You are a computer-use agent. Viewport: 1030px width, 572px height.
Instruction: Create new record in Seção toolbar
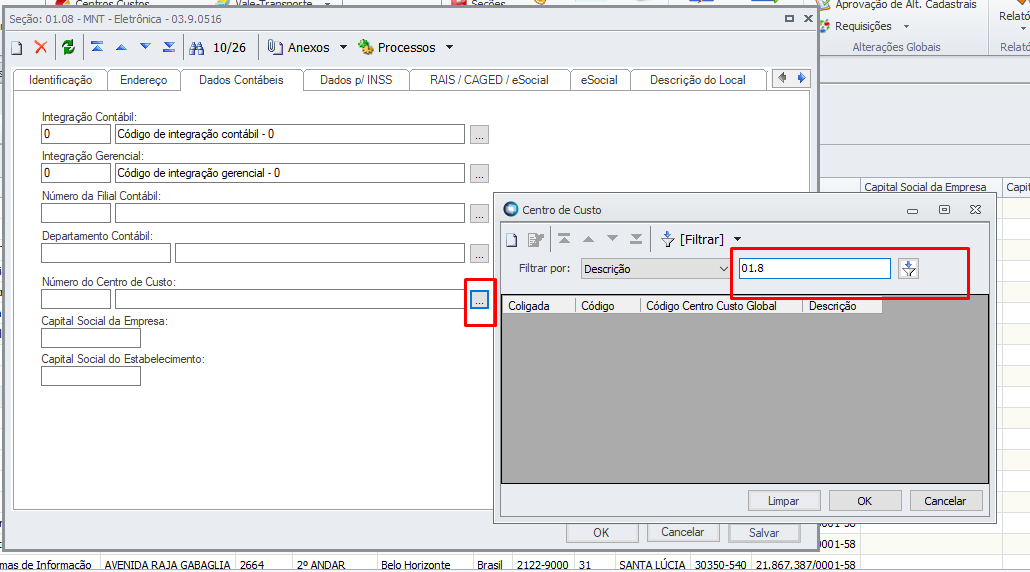pos(16,47)
